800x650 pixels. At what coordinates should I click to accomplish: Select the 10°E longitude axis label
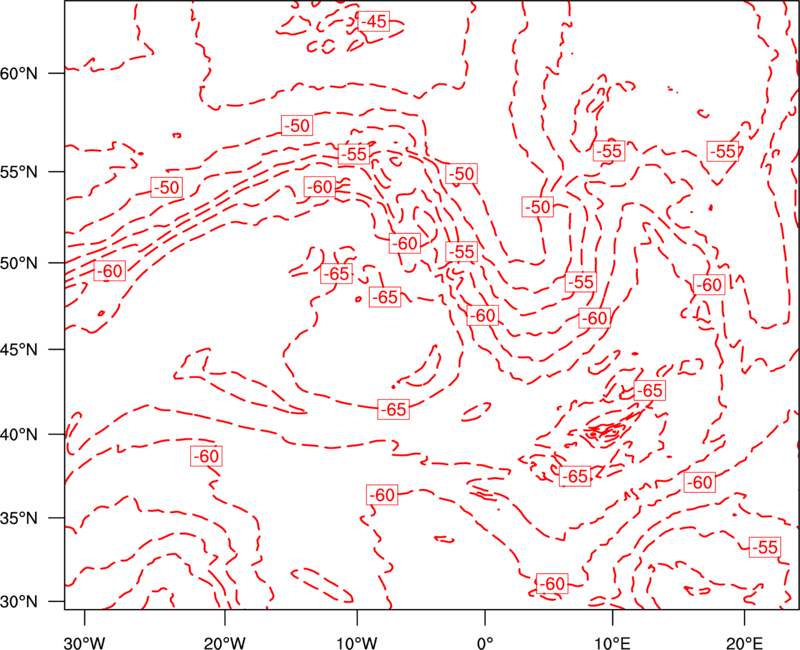click(612, 642)
